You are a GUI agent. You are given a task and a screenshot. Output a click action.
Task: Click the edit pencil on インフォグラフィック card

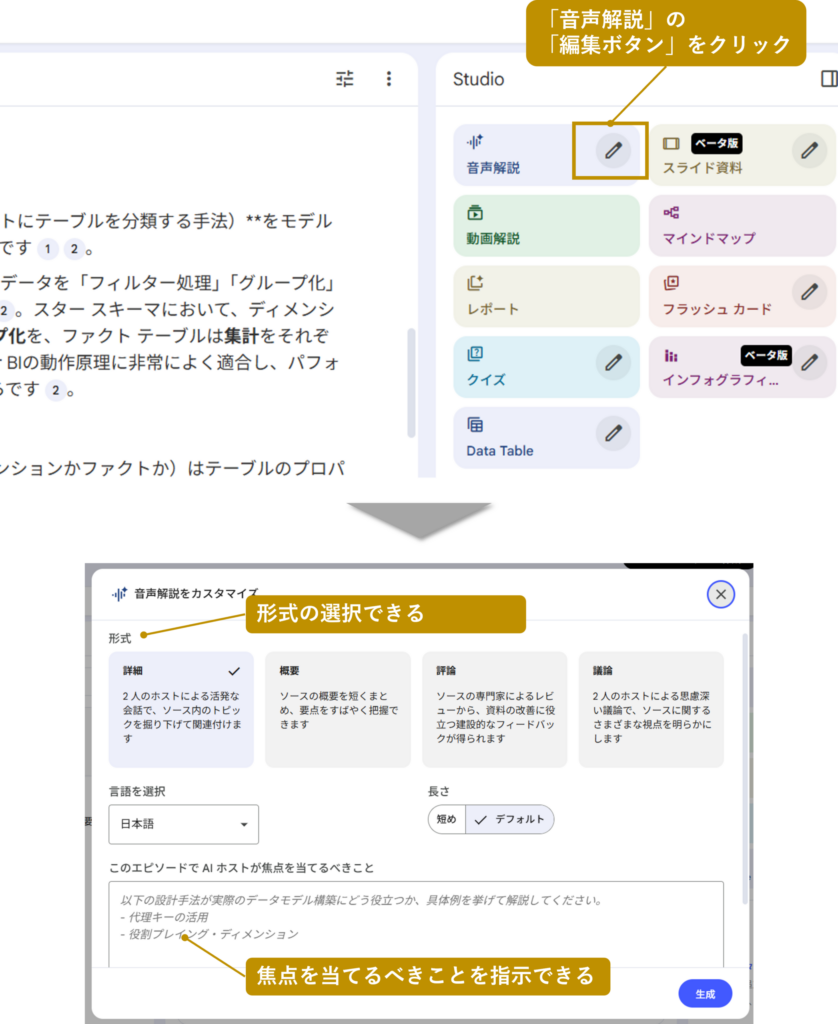pyautogui.click(x=809, y=362)
